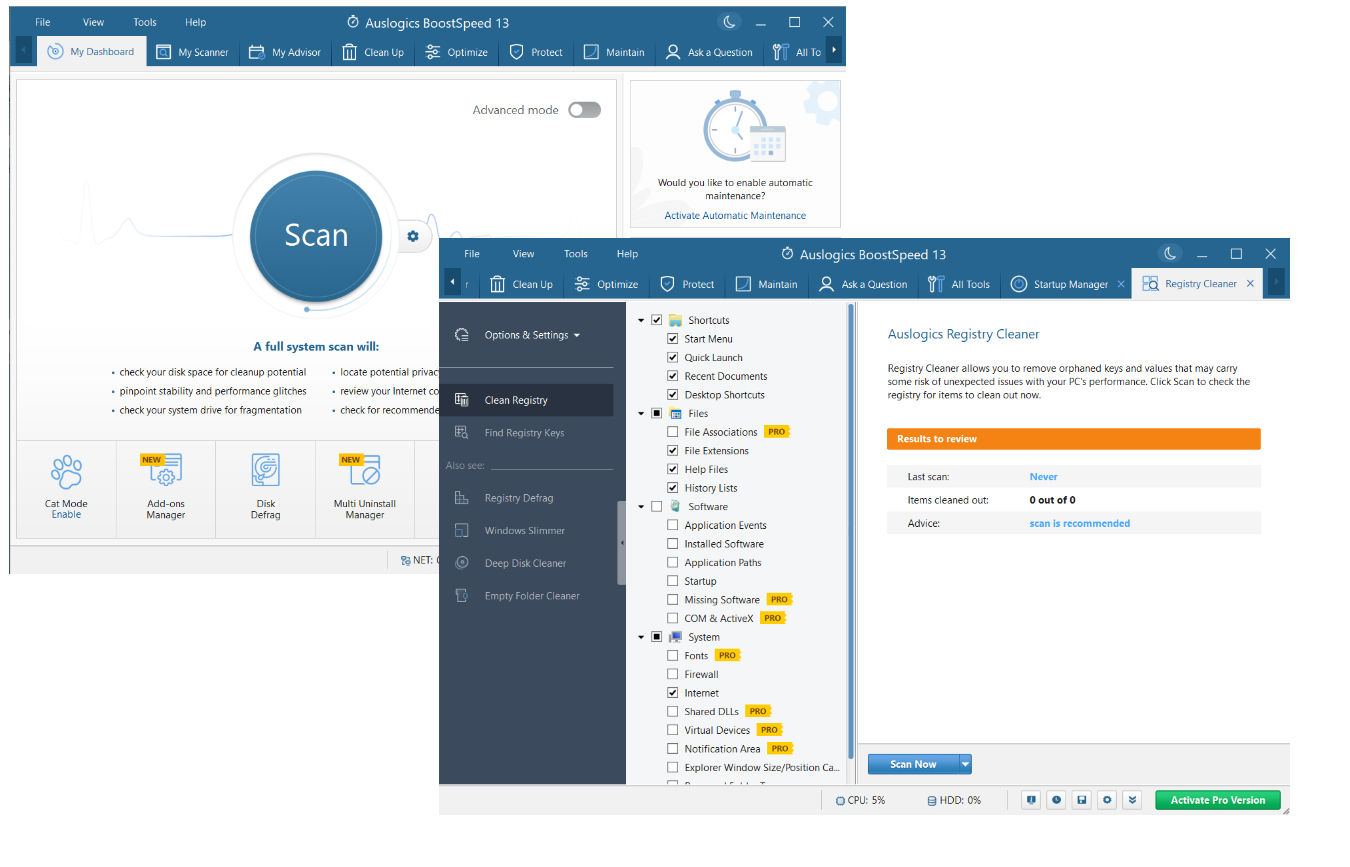Click the Scan Now button
The image size is (1350, 867).
coord(913,764)
